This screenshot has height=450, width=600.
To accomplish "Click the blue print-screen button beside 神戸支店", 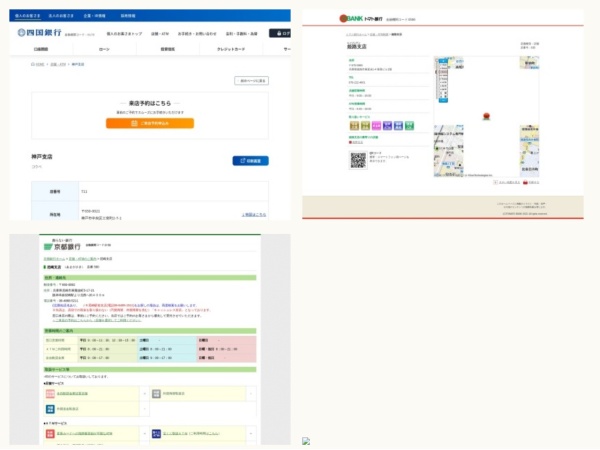I will (250, 161).
